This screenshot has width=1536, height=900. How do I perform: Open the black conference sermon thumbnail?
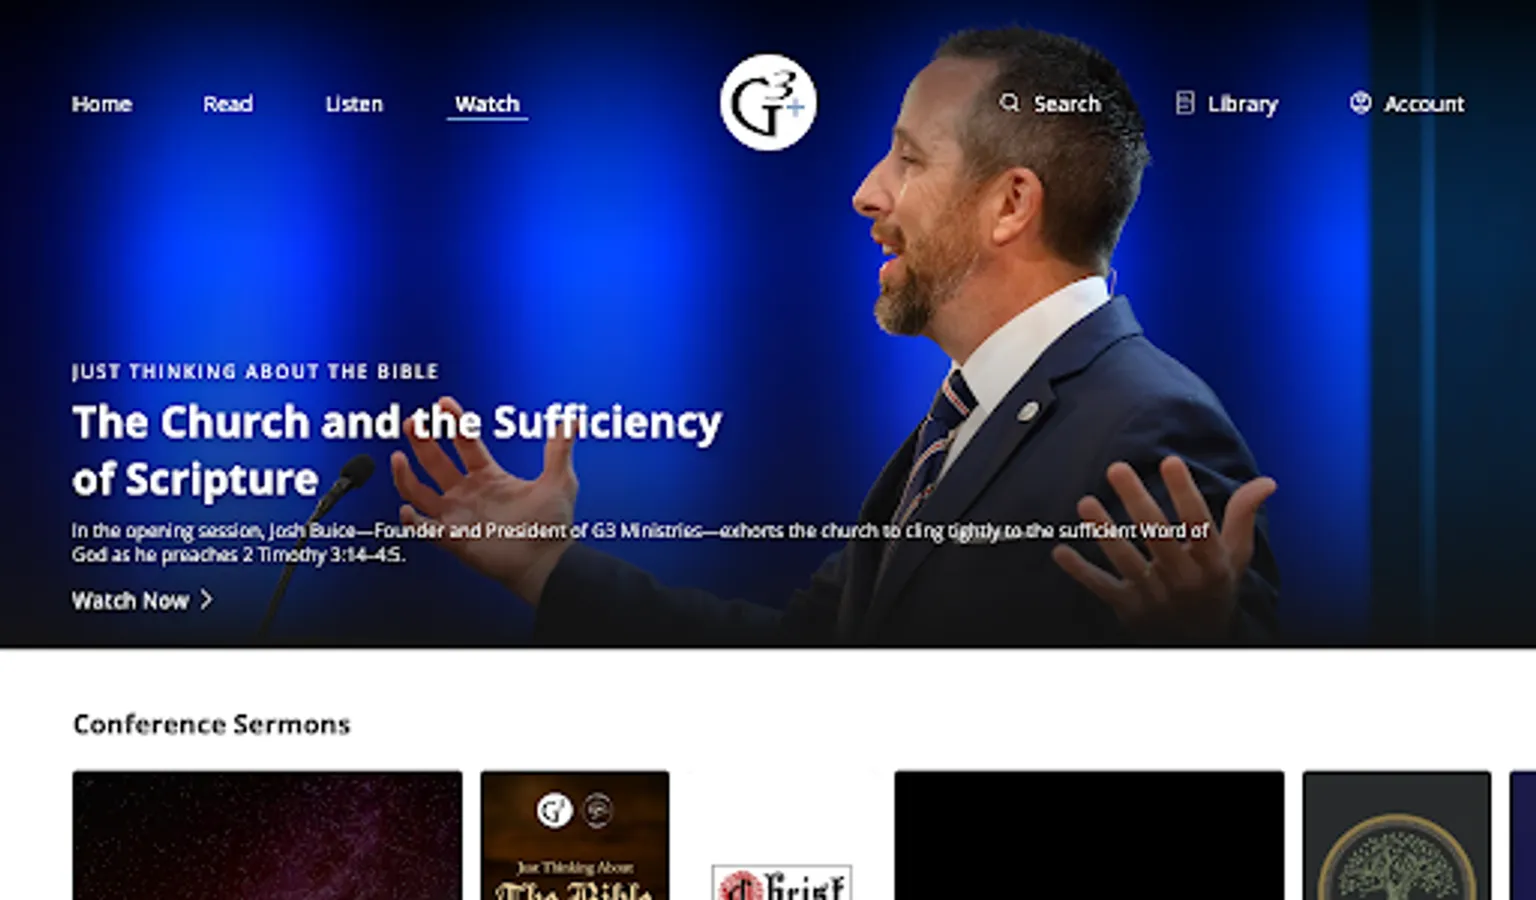click(x=1089, y=835)
